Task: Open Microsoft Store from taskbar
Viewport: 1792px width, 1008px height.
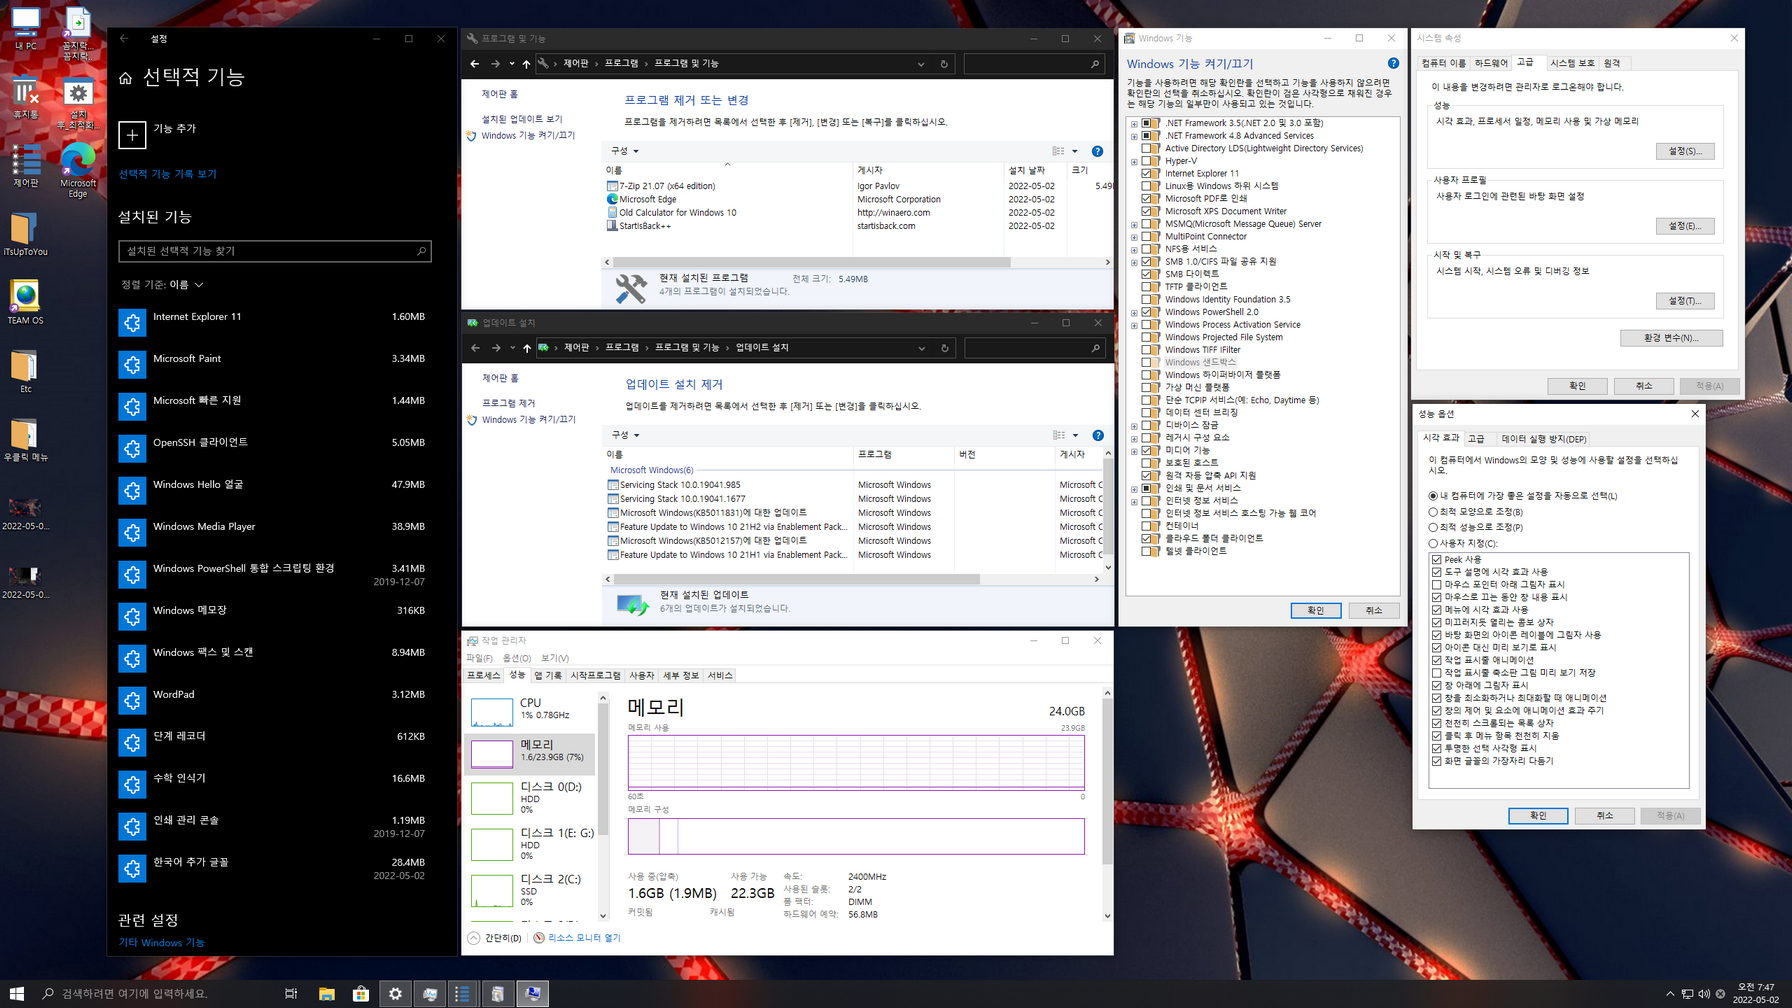Action: (x=361, y=993)
